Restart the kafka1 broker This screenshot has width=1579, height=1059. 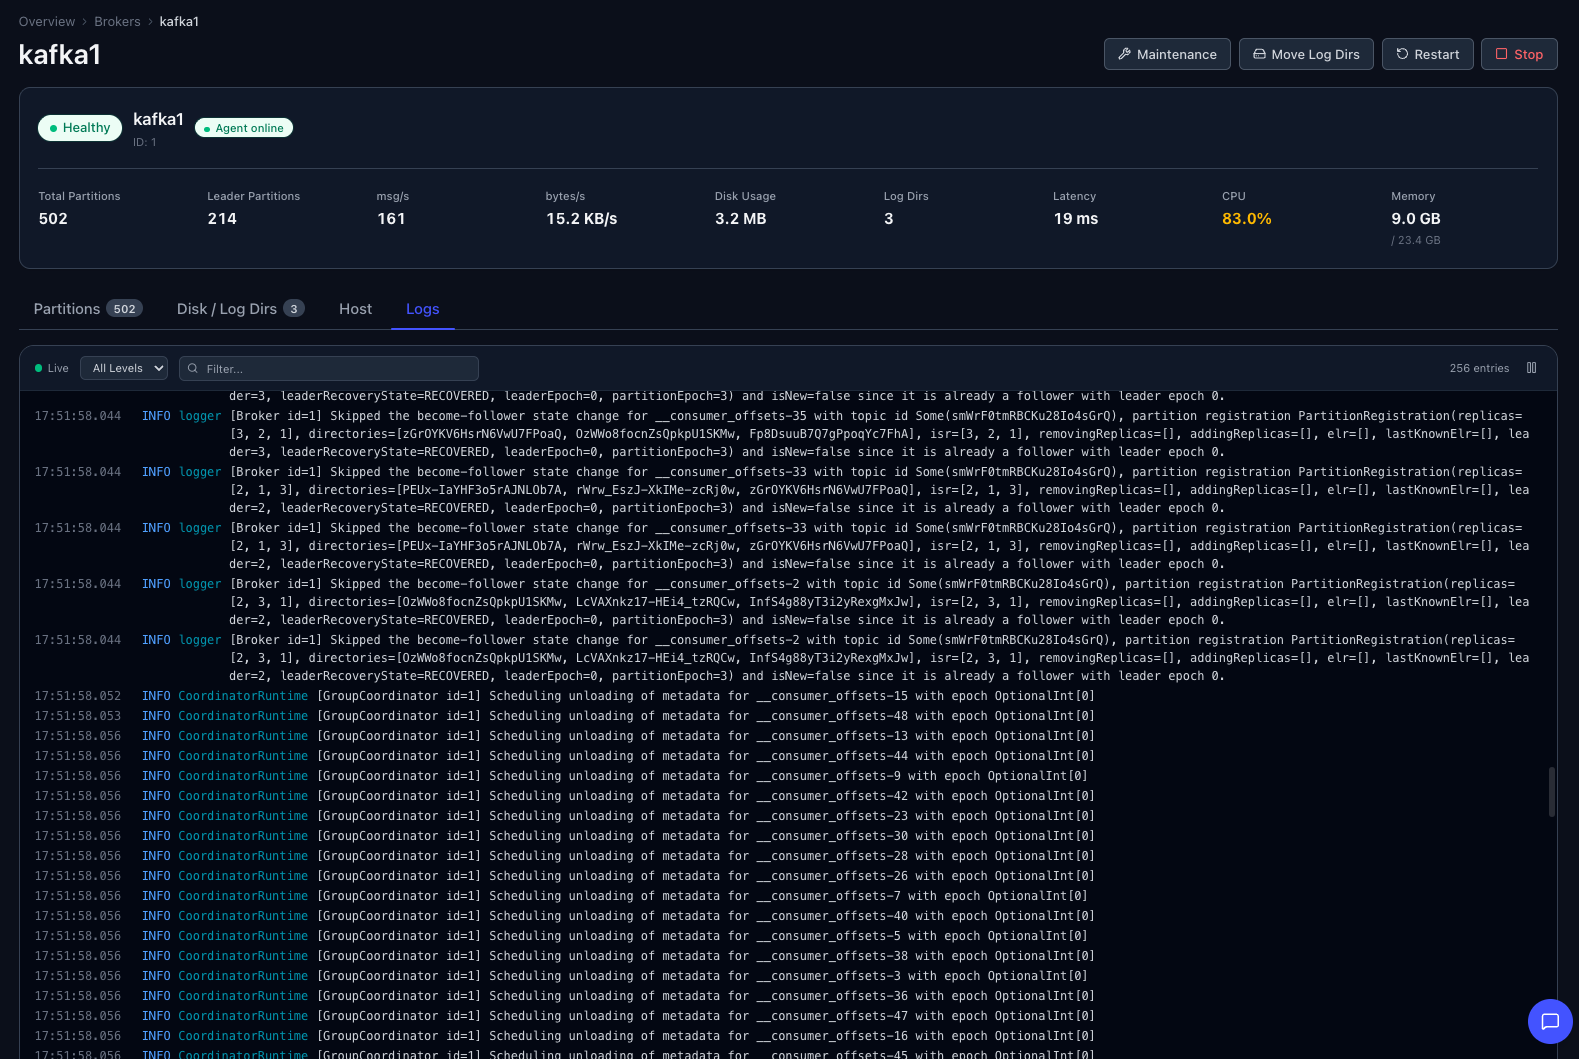click(1428, 54)
